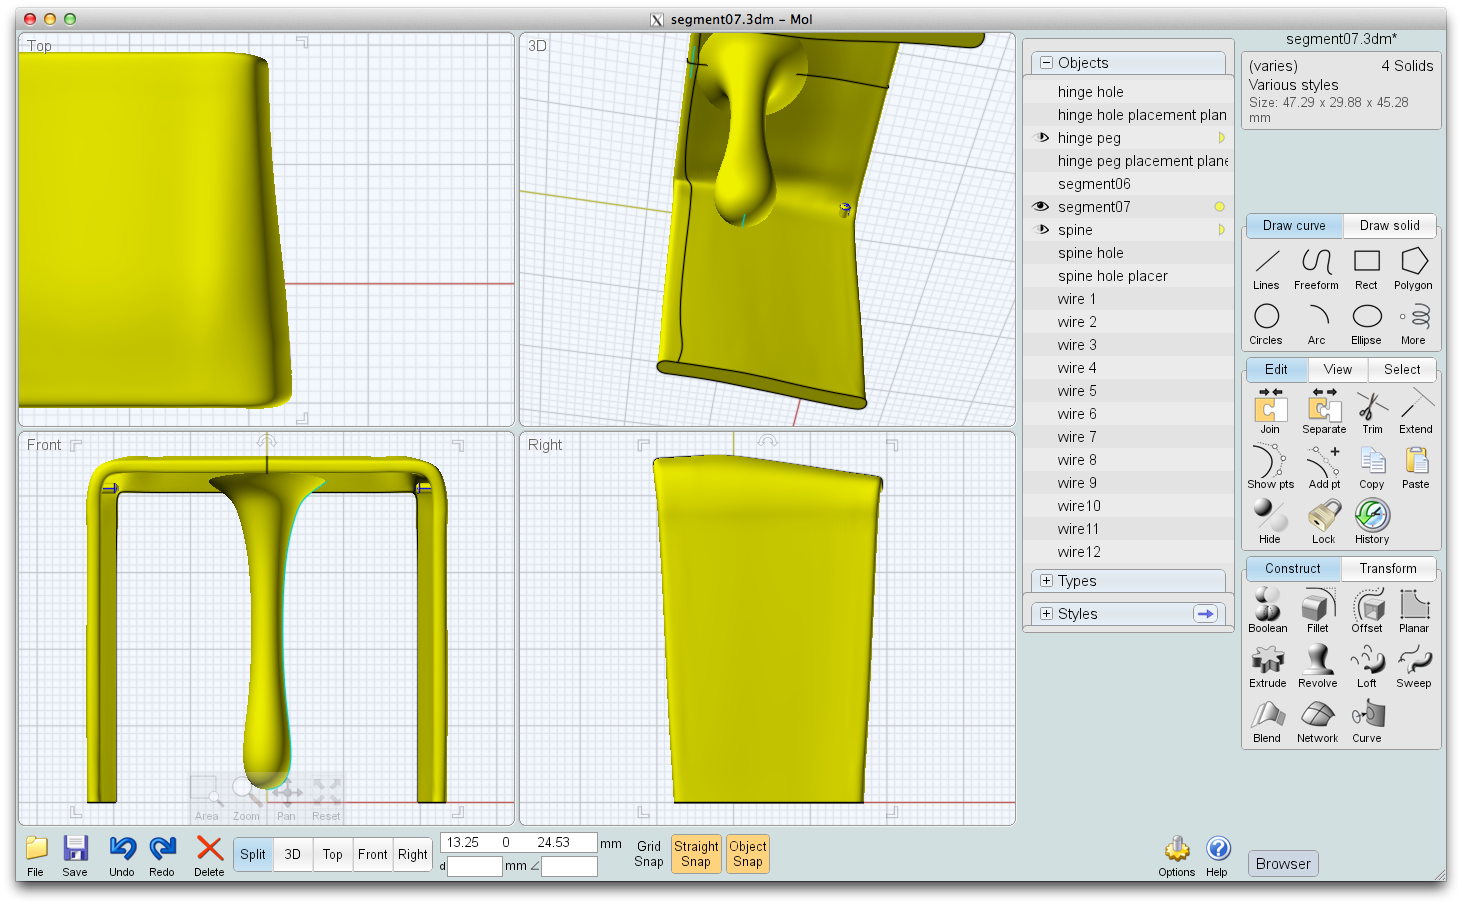The width and height of the screenshot is (1462, 905).
Task: Open the Browser panel button
Action: (x=1283, y=864)
